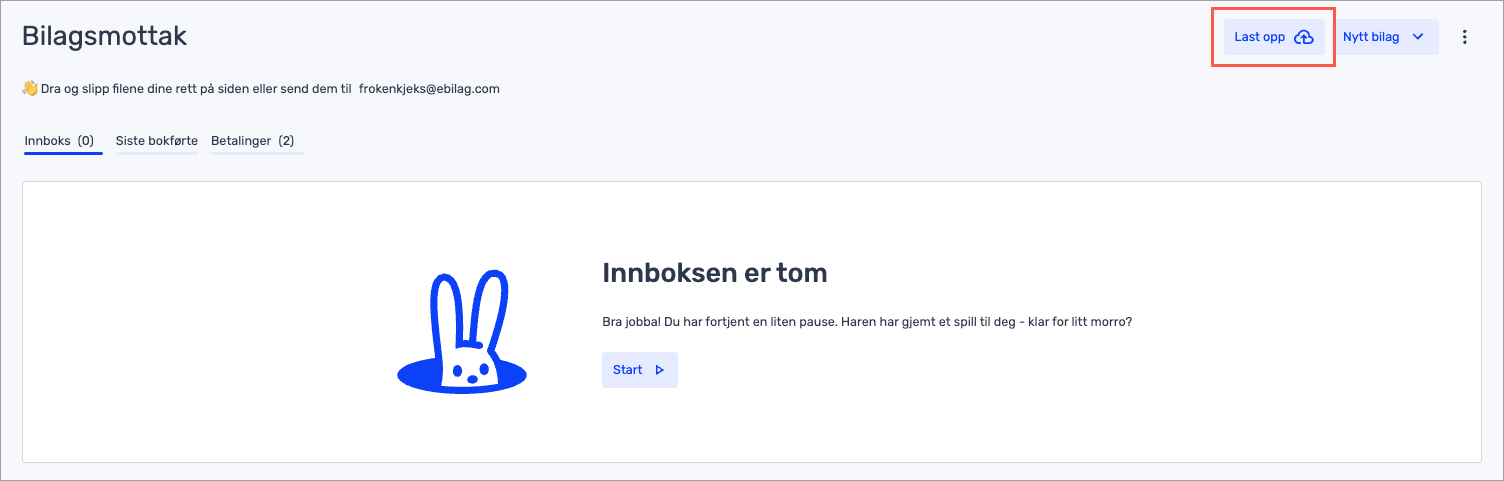Click the blue rabbit illustration
Screen dimensions: 1504x481
point(462,330)
